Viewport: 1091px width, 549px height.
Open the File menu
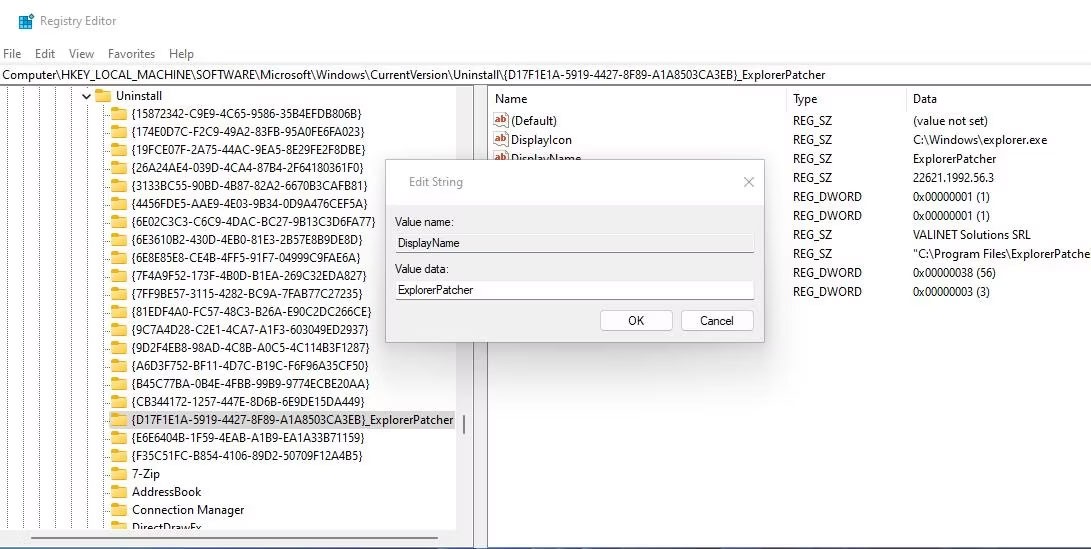(x=12, y=54)
